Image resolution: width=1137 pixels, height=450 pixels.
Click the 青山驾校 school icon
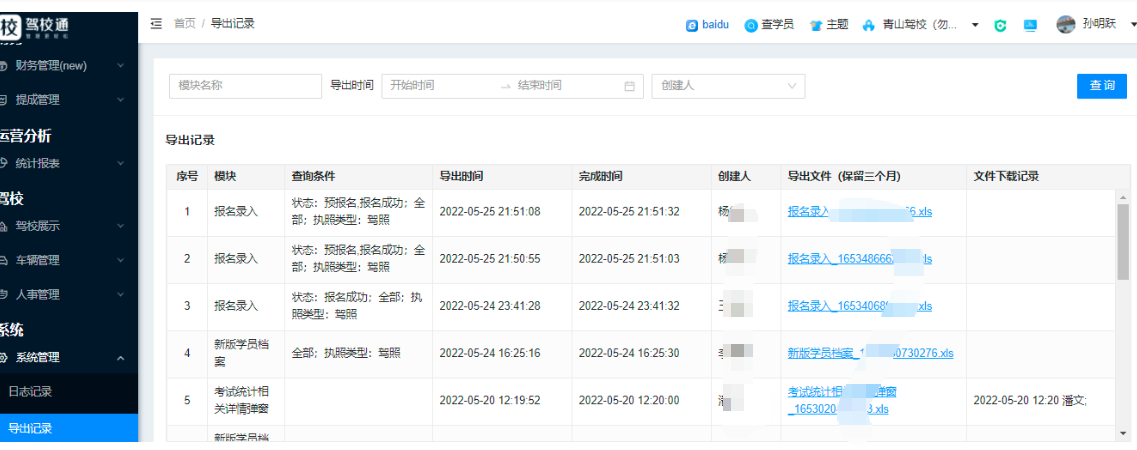click(x=869, y=25)
